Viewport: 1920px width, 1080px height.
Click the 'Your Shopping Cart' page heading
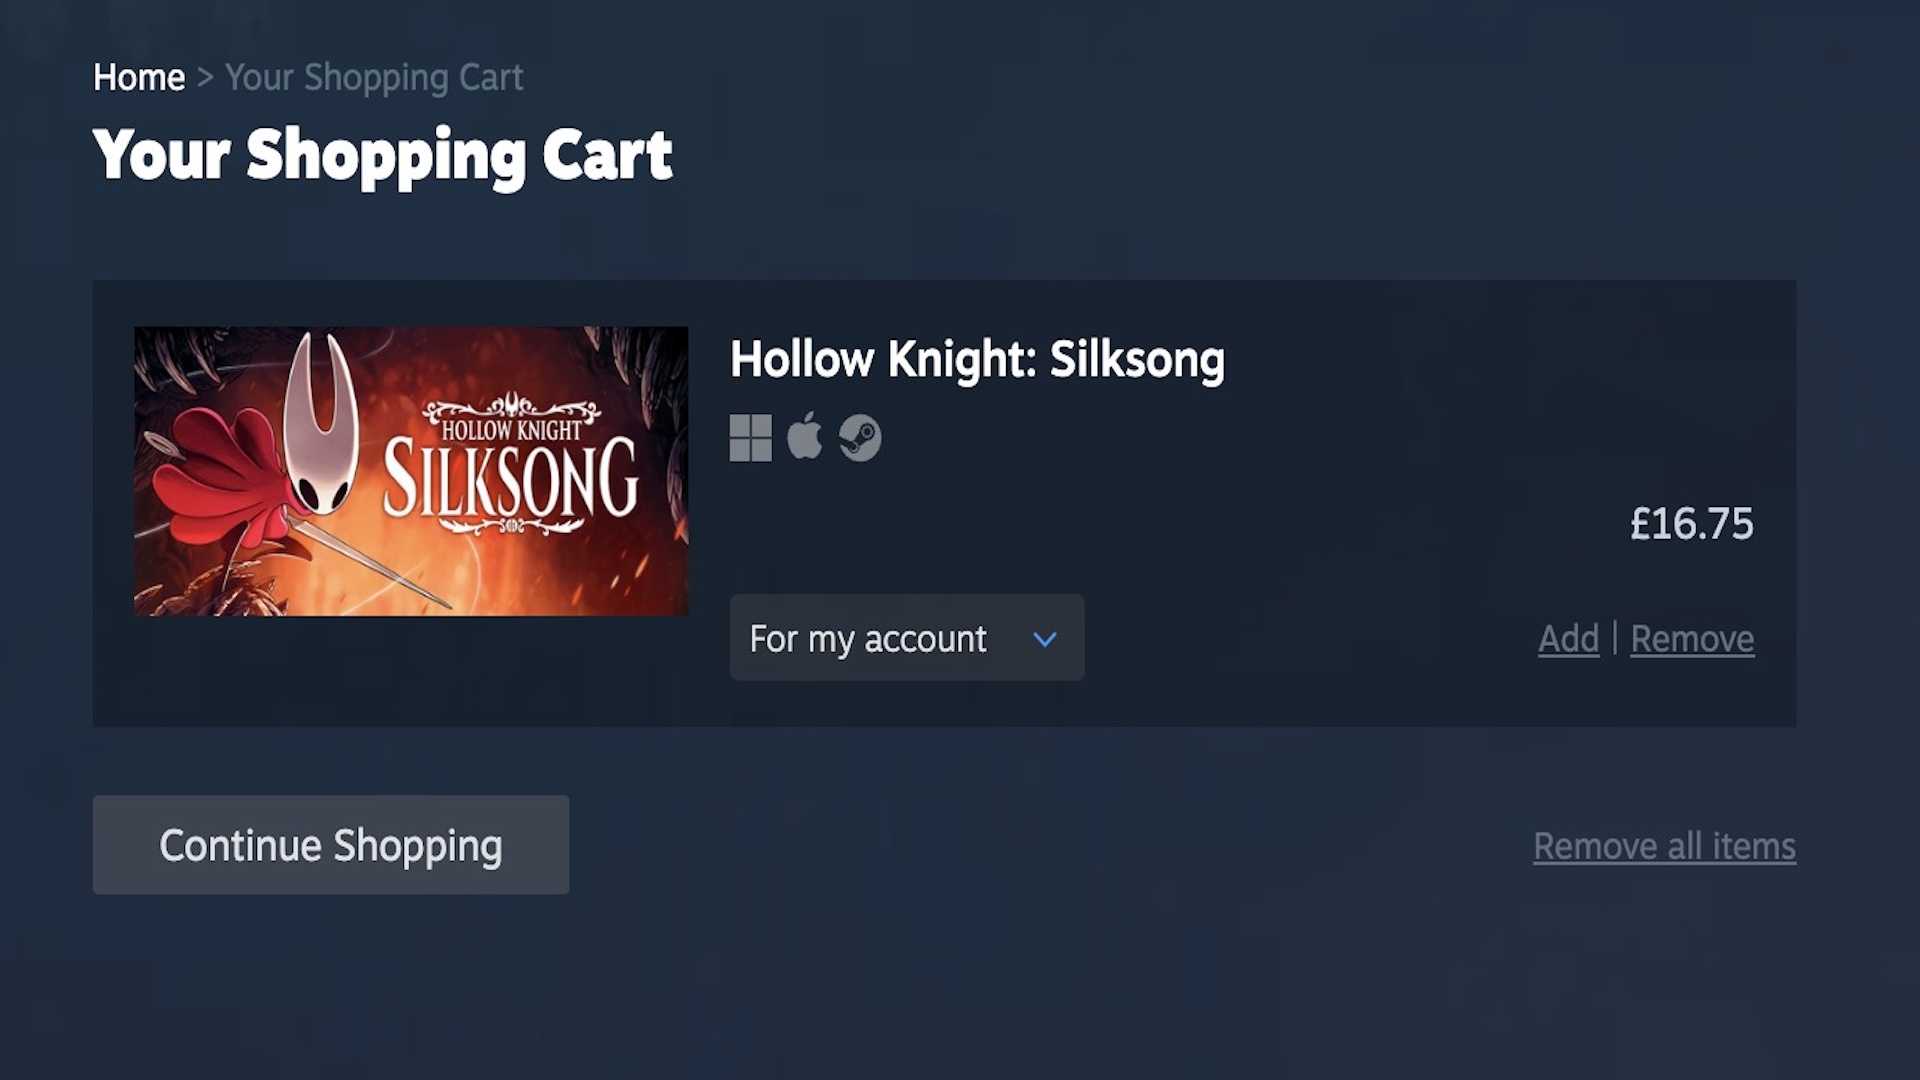382,156
